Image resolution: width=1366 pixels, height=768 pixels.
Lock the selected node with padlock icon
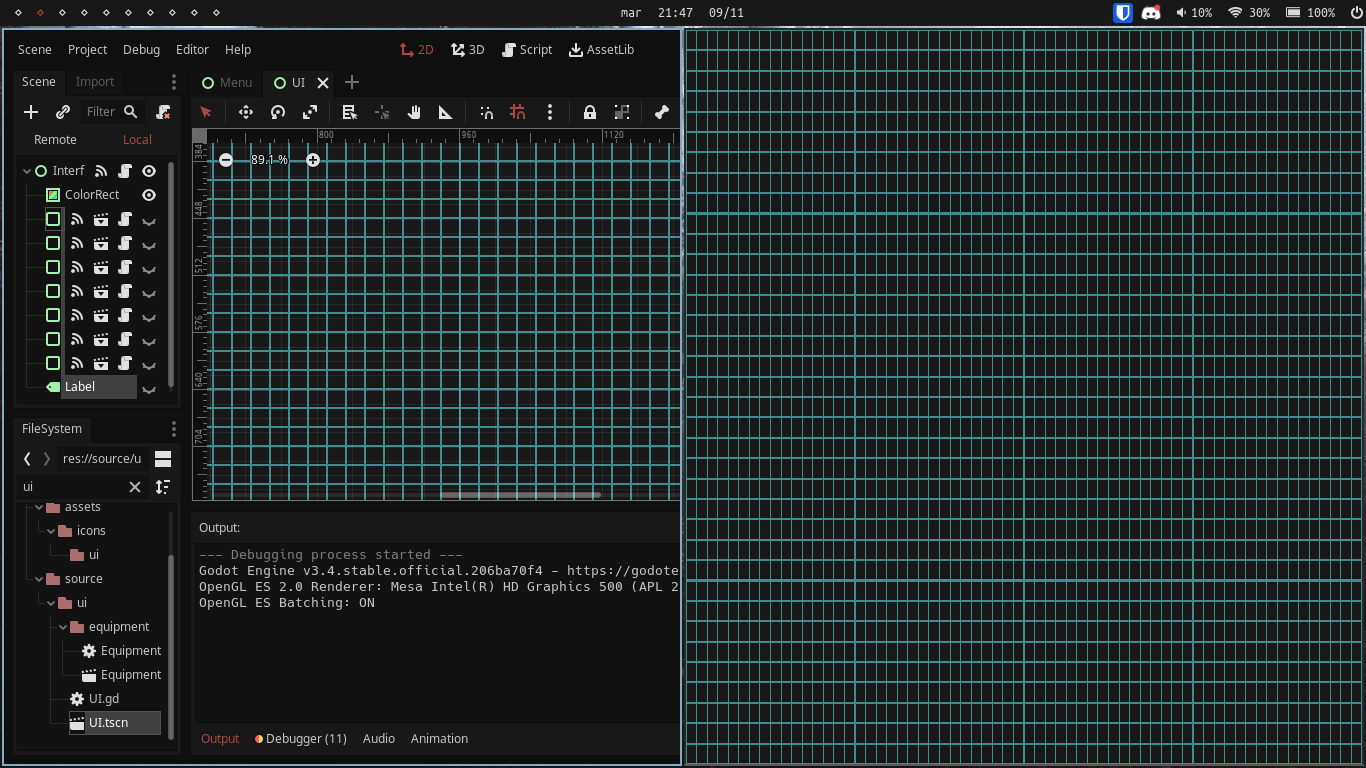point(590,112)
